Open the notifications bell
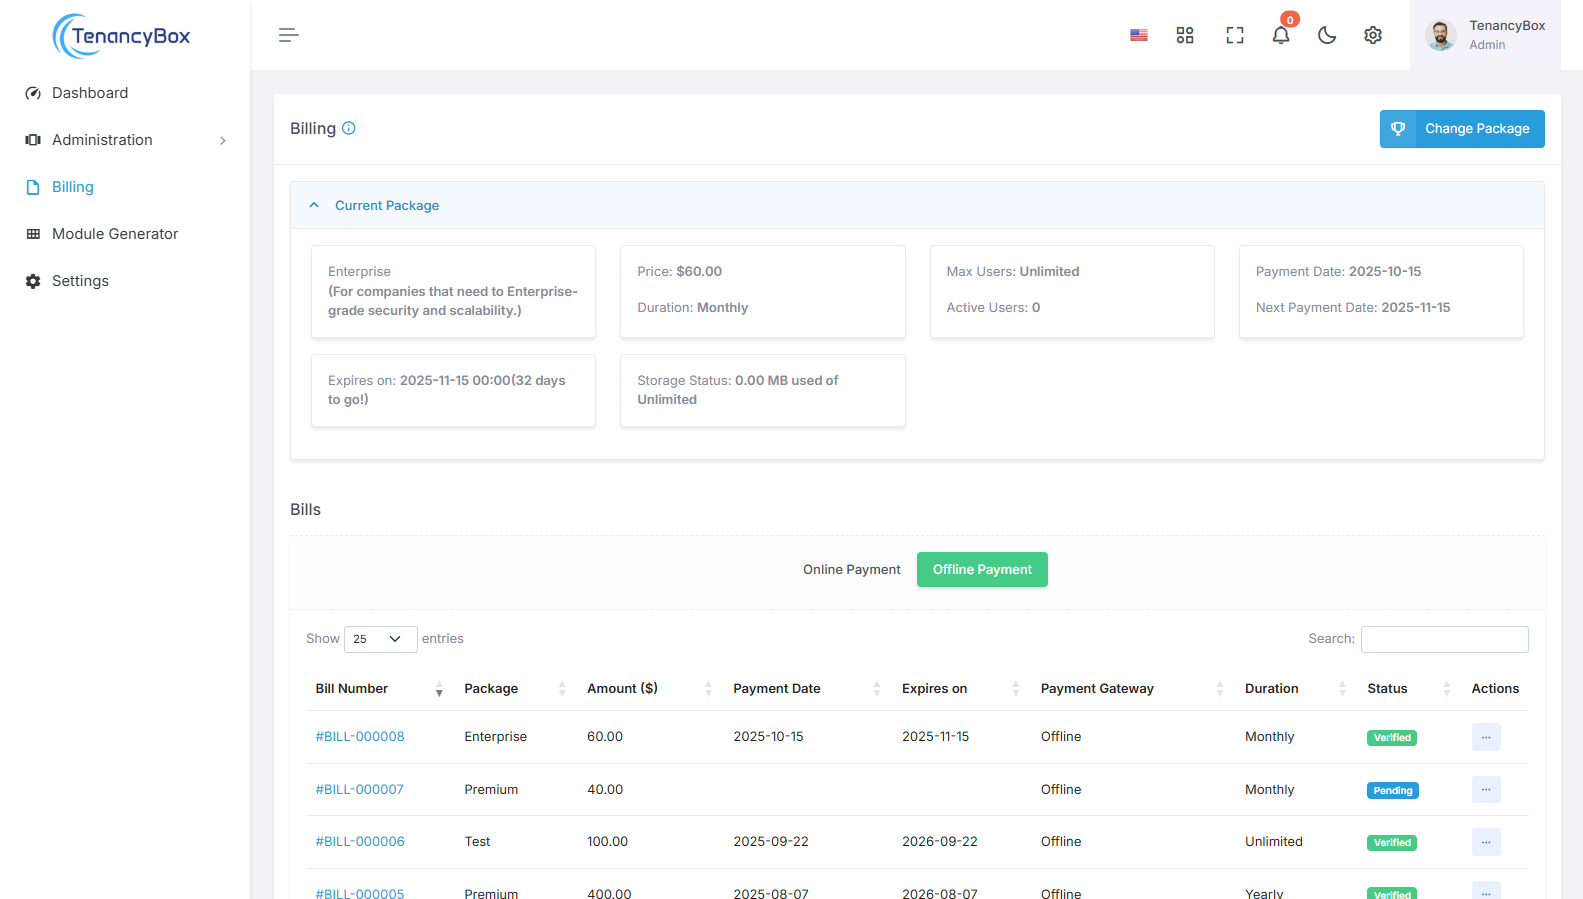Screen dimensions: 1583x899 (x=1280, y=35)
